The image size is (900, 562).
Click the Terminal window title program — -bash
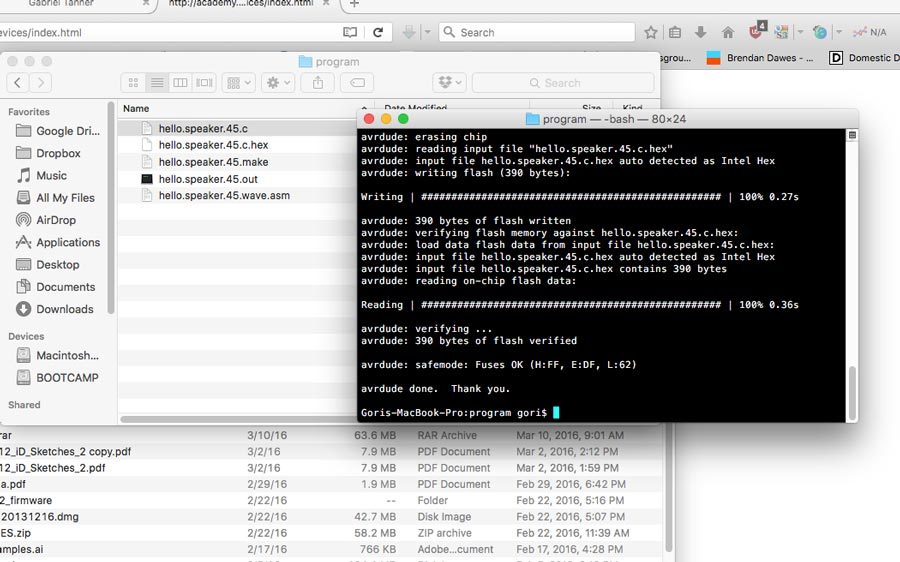606,119
